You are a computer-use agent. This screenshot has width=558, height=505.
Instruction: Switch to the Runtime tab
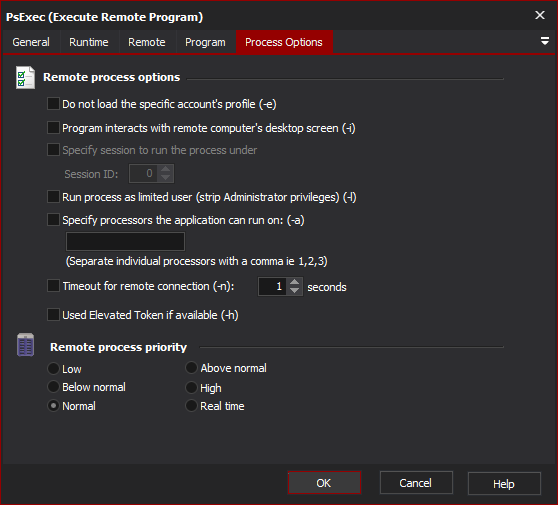click(x=89, y=42)
